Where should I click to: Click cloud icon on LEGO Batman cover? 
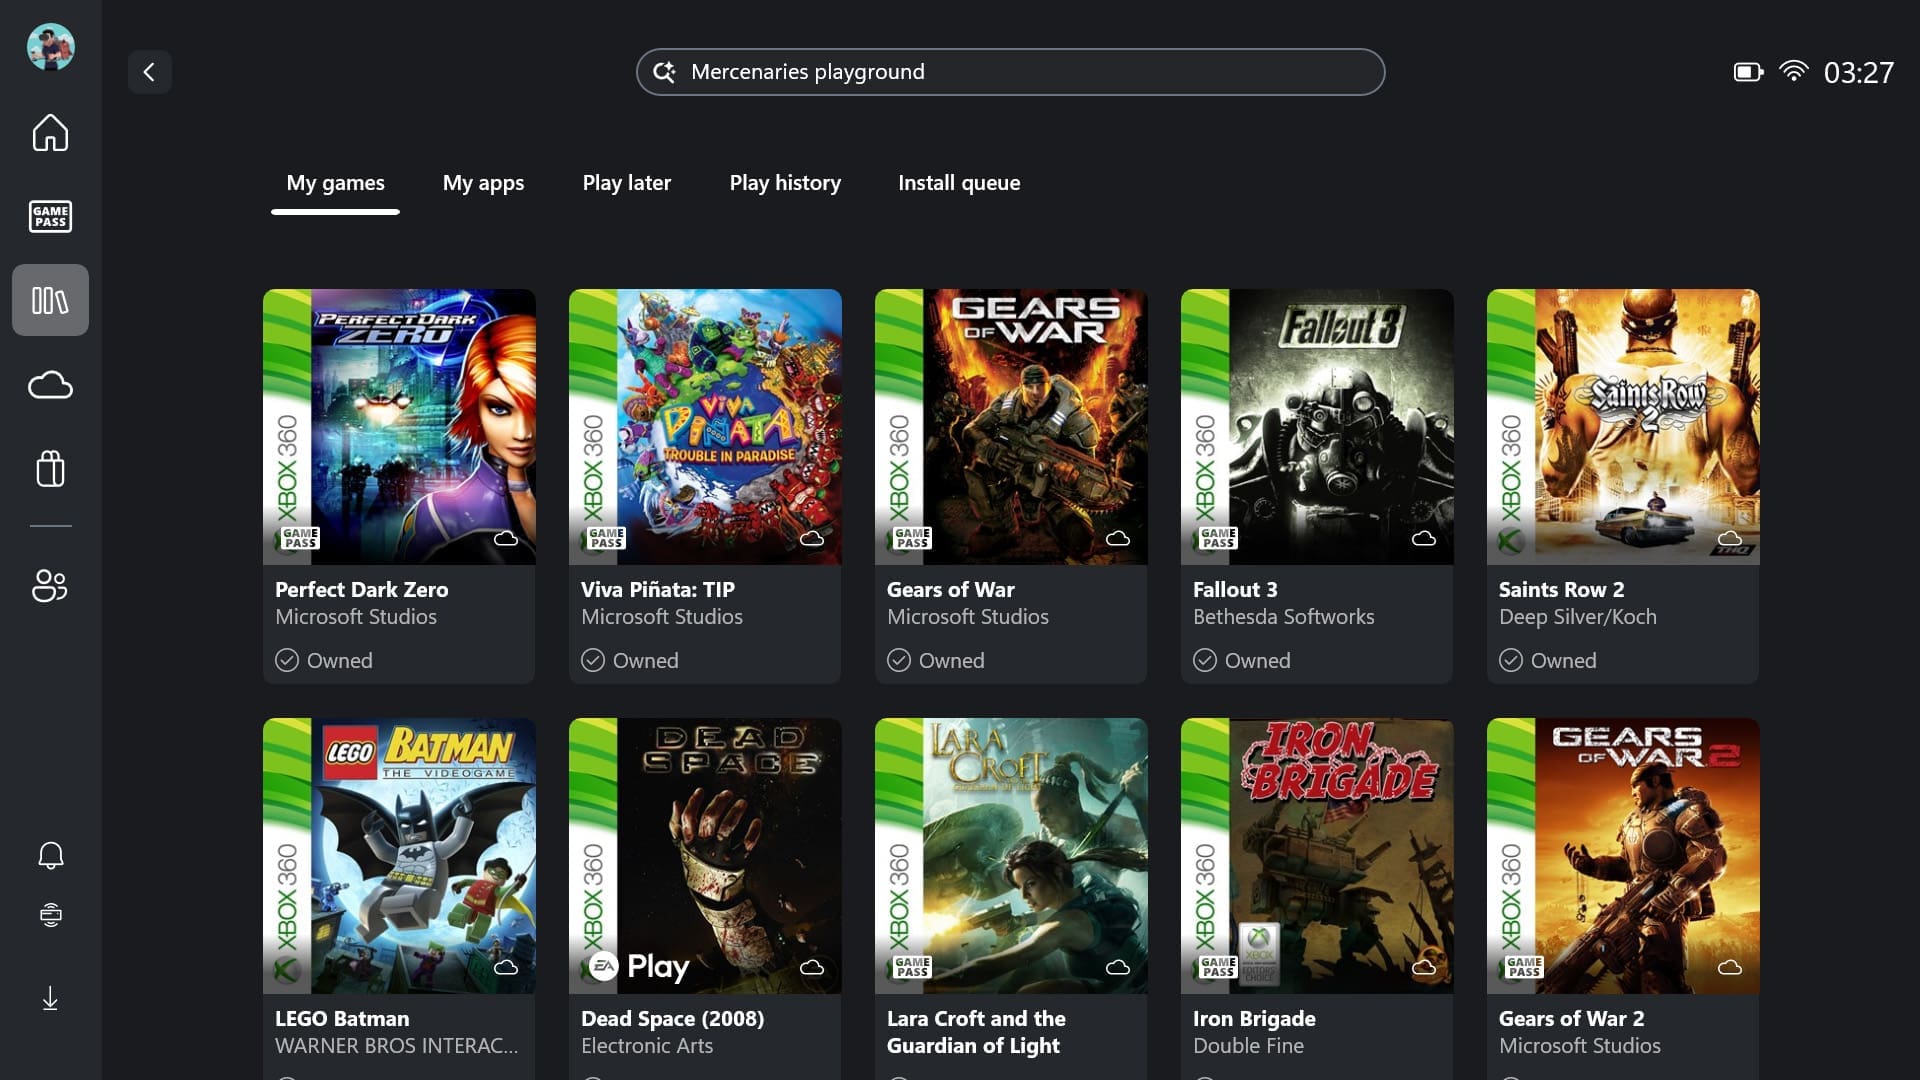506,968
